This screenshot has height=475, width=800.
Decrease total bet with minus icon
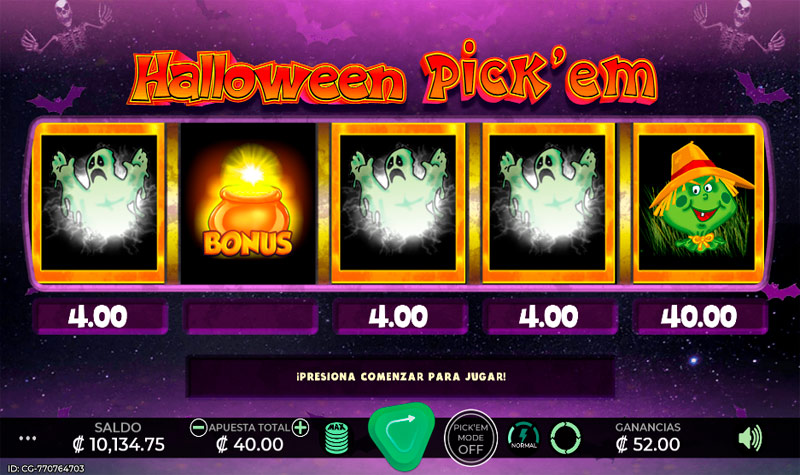pyautogui.click(x=198, y=428)
